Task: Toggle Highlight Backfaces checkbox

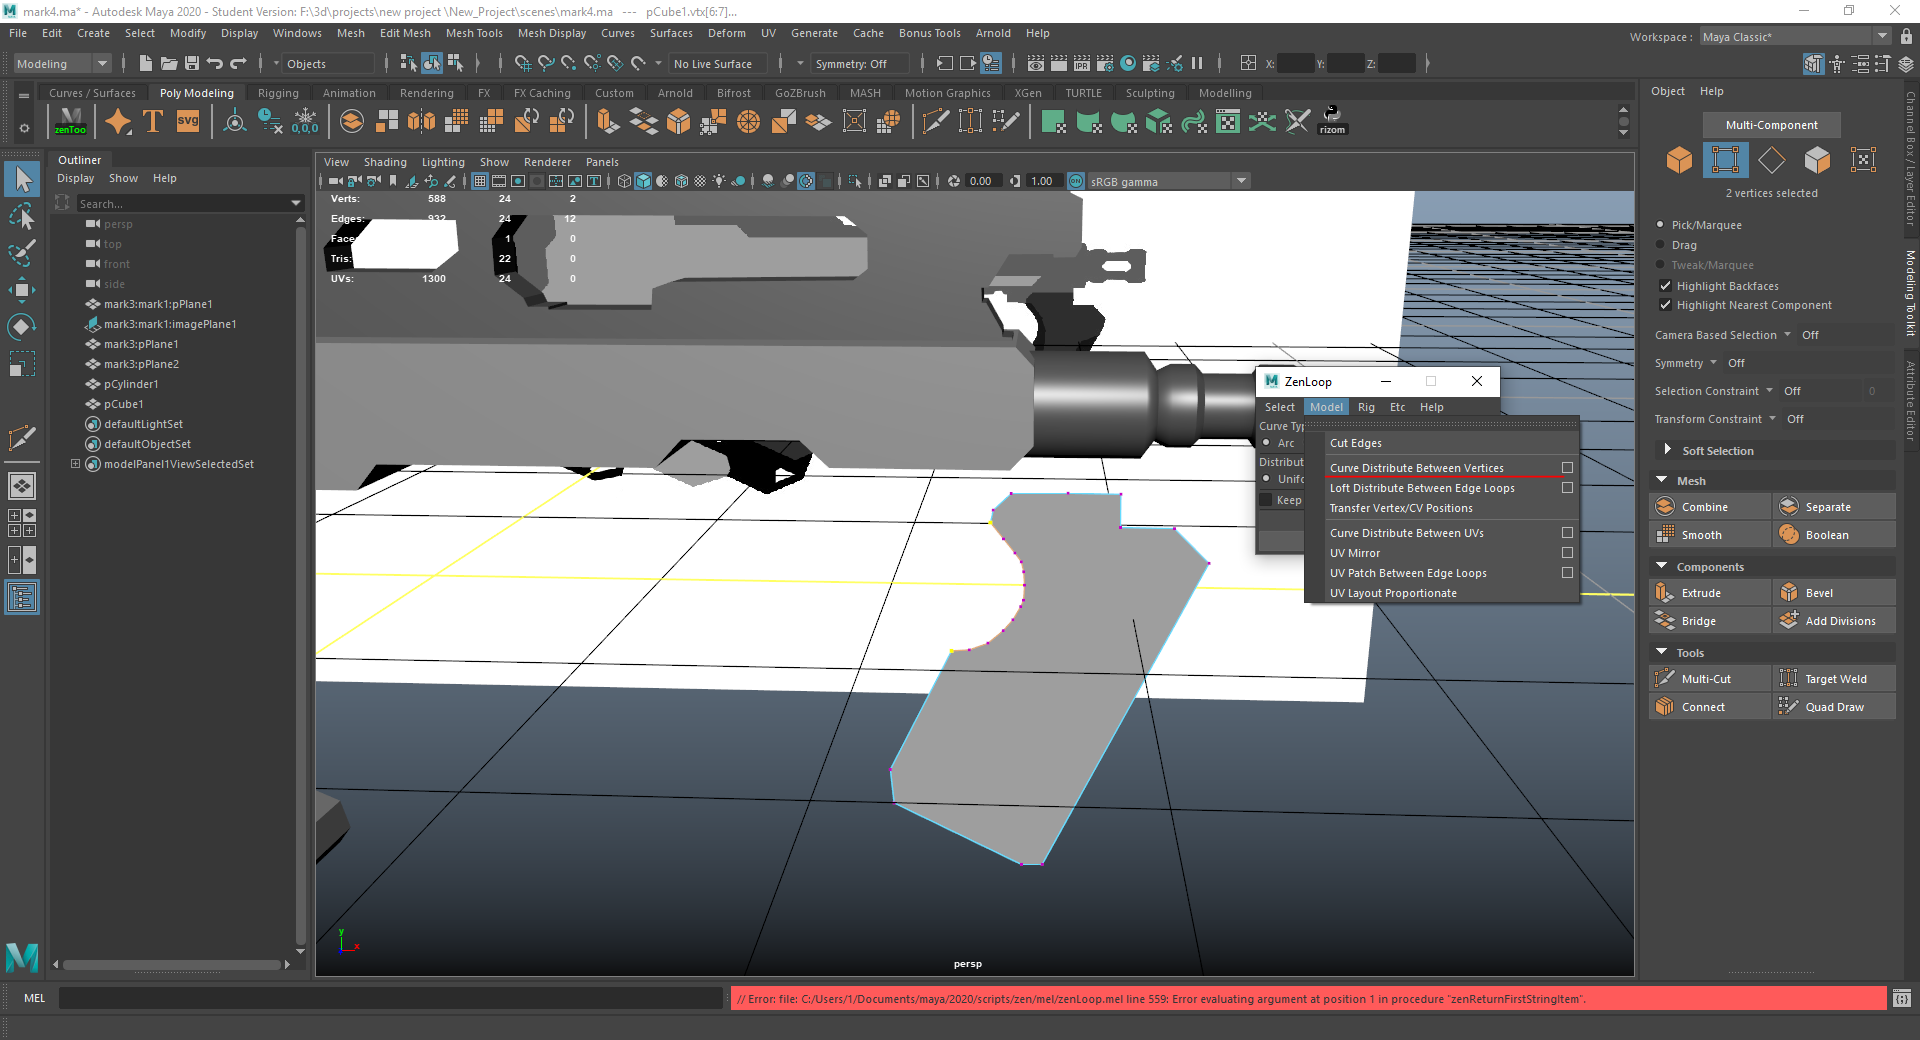Action: point(1665,286)
